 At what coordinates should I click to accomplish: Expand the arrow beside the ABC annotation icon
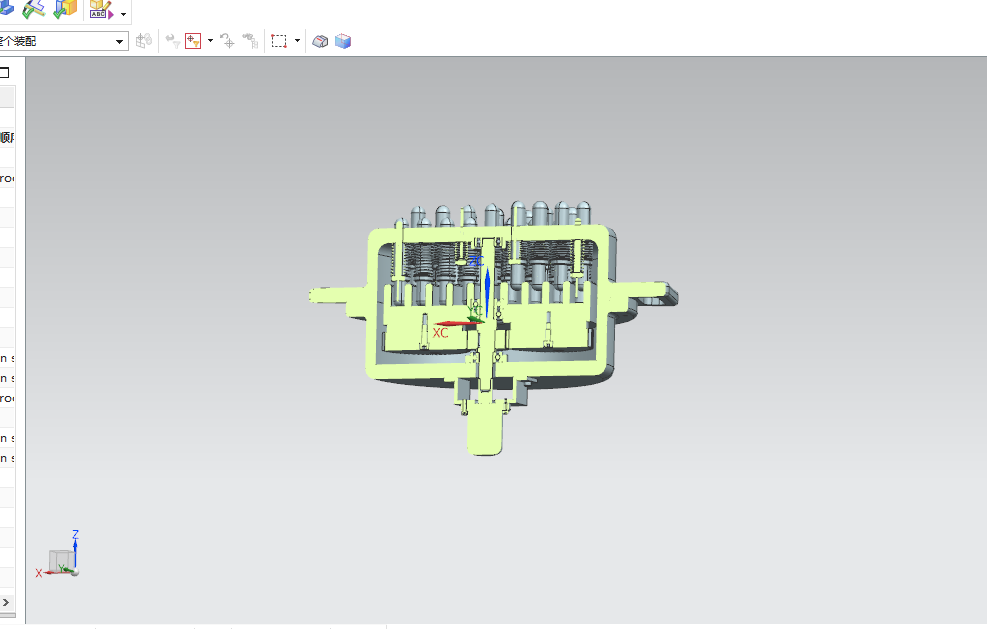(123, 14)
